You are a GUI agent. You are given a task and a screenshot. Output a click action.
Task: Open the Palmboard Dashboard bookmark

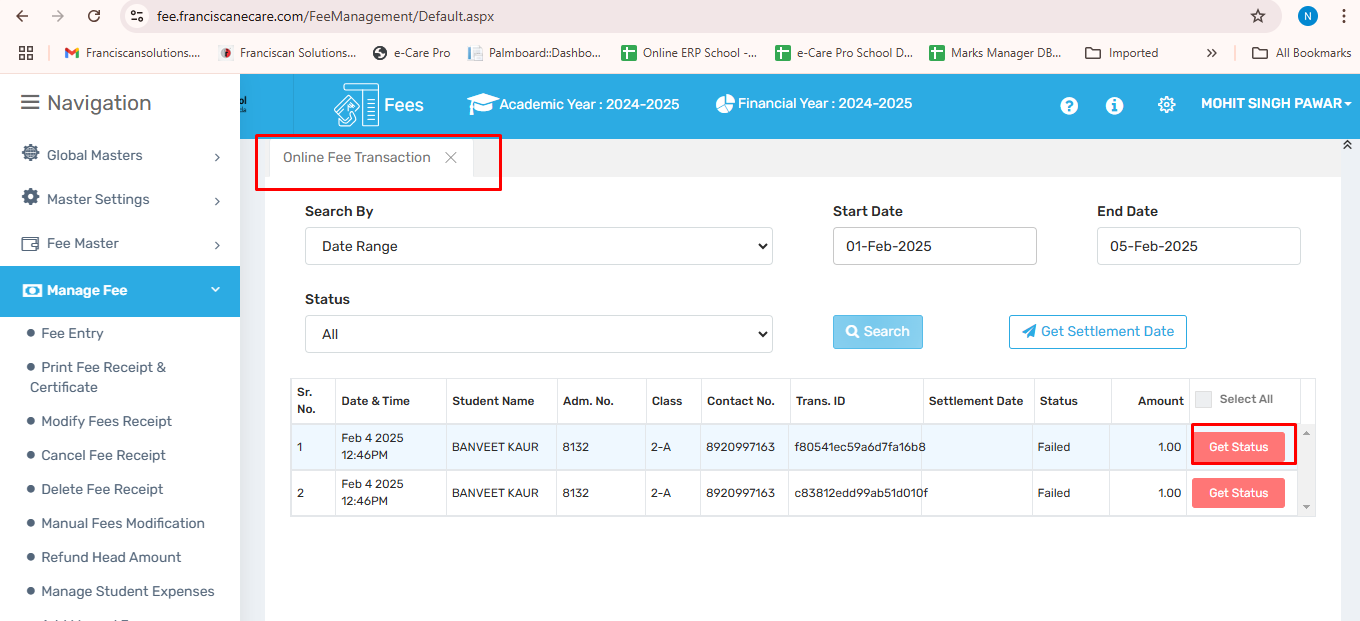[x=535, y=53]
